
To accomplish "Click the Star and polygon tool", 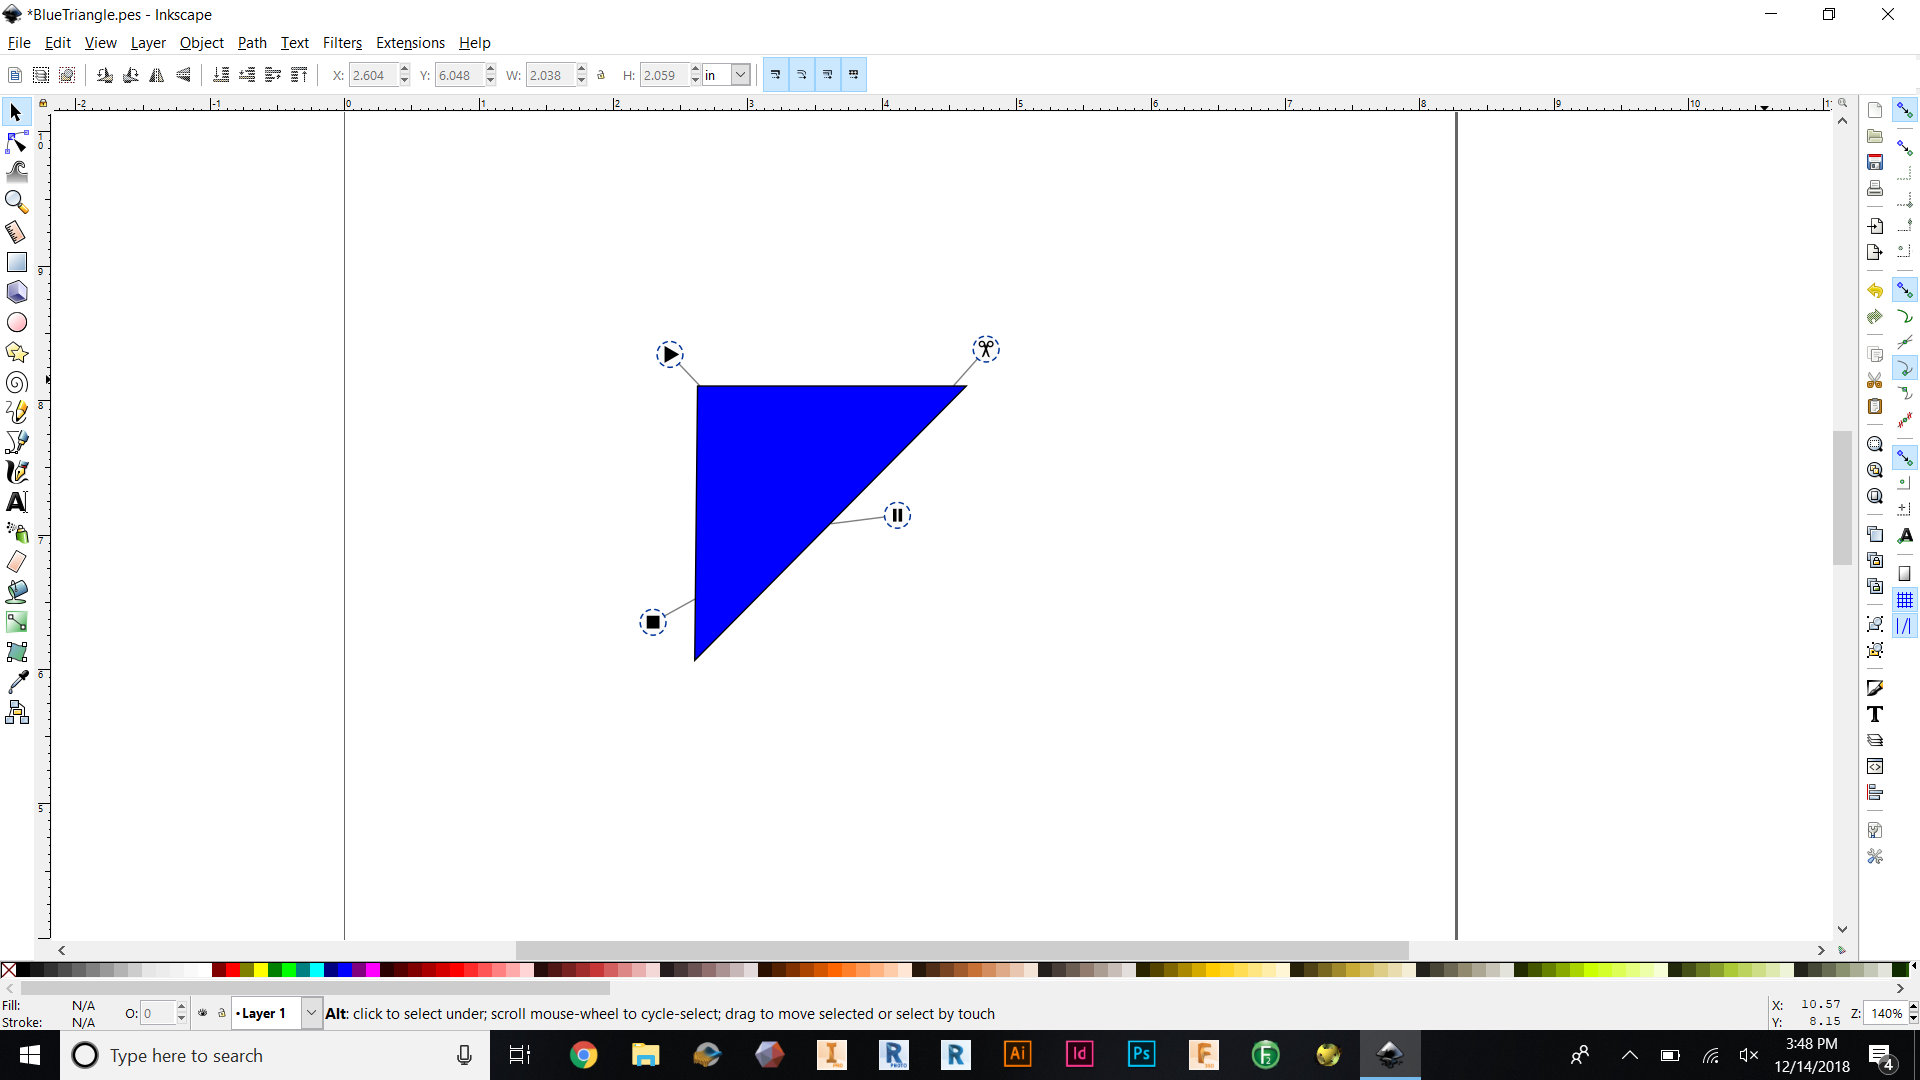I will click(x=17, y=352).
